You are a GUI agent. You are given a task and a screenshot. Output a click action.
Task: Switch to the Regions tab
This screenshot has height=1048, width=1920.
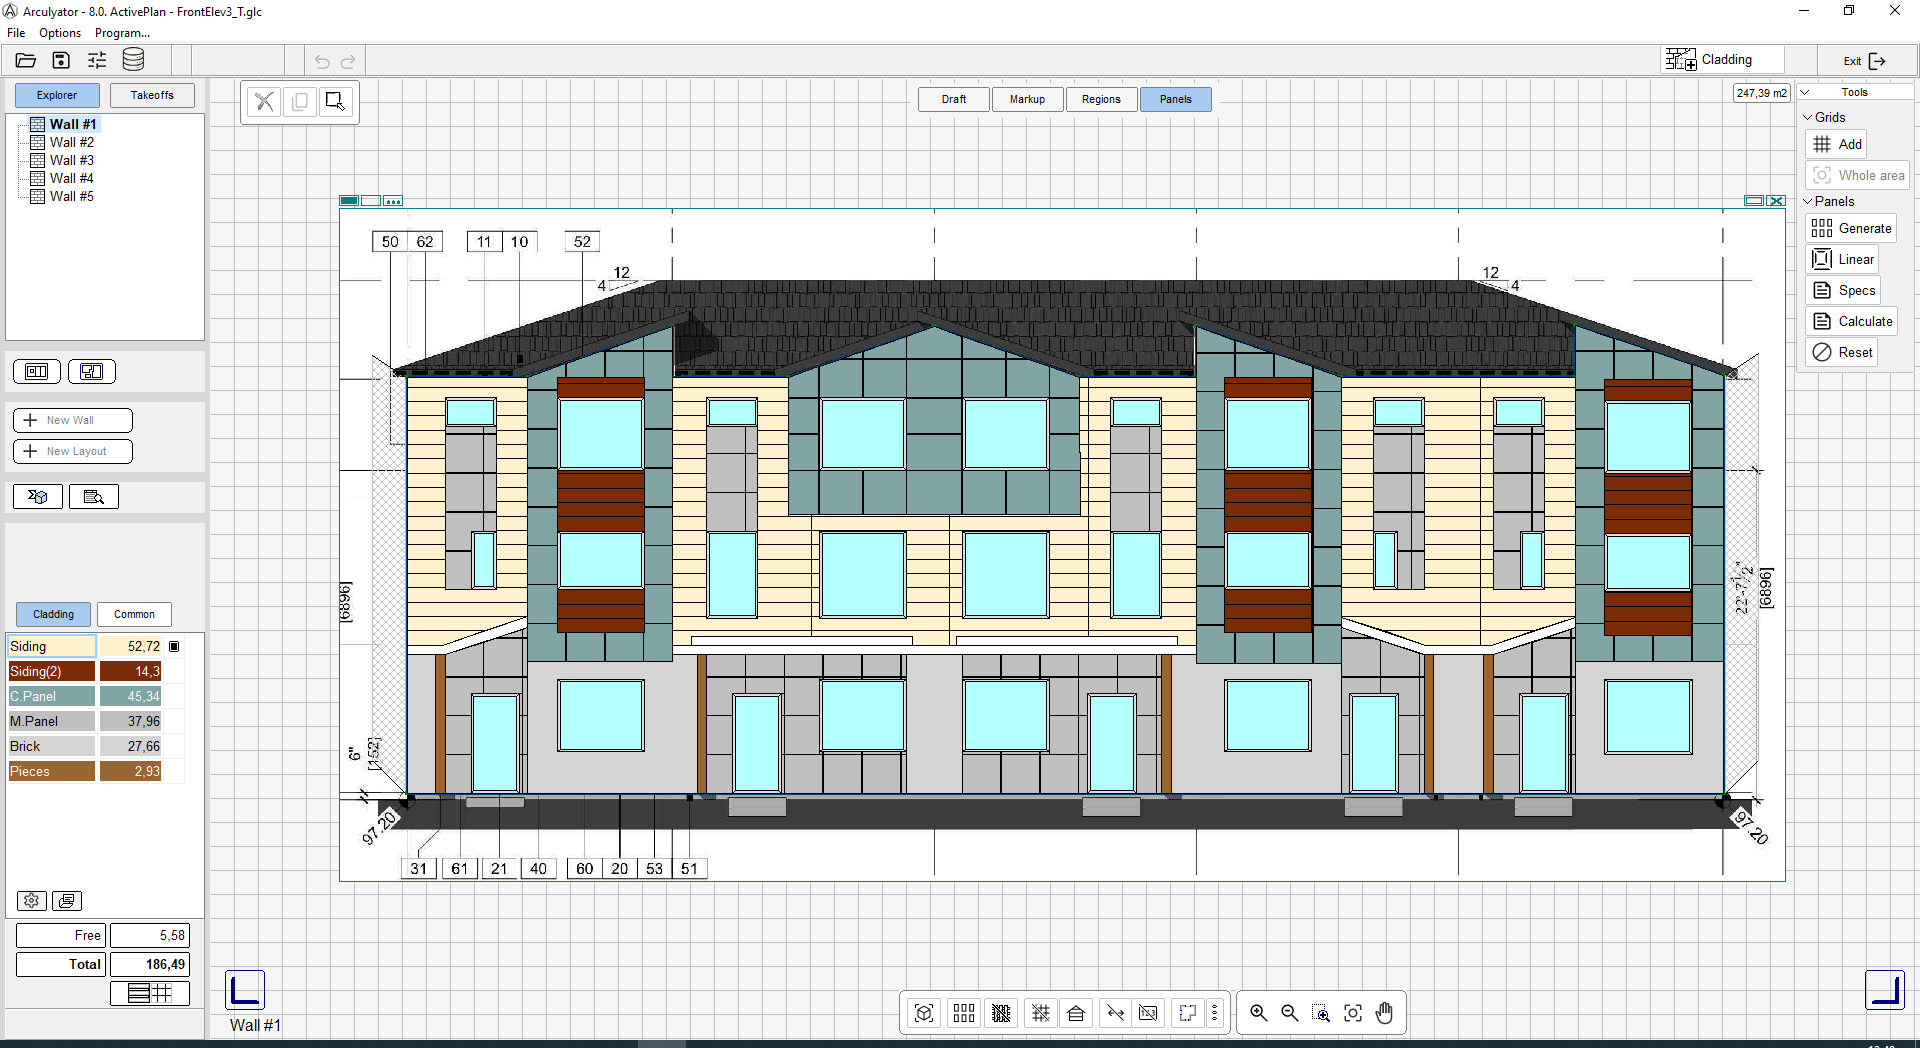[1101, 99]
